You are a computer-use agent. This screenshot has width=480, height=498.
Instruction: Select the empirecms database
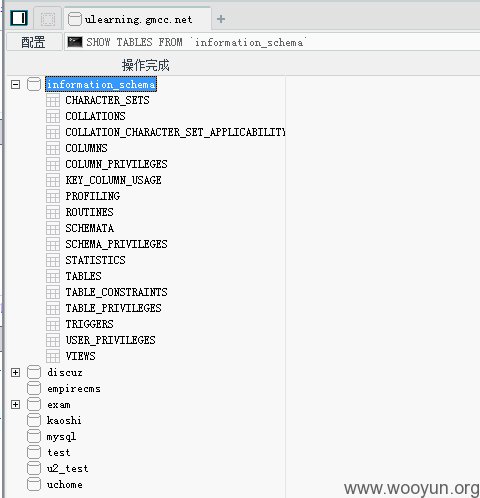pos(74,389)
